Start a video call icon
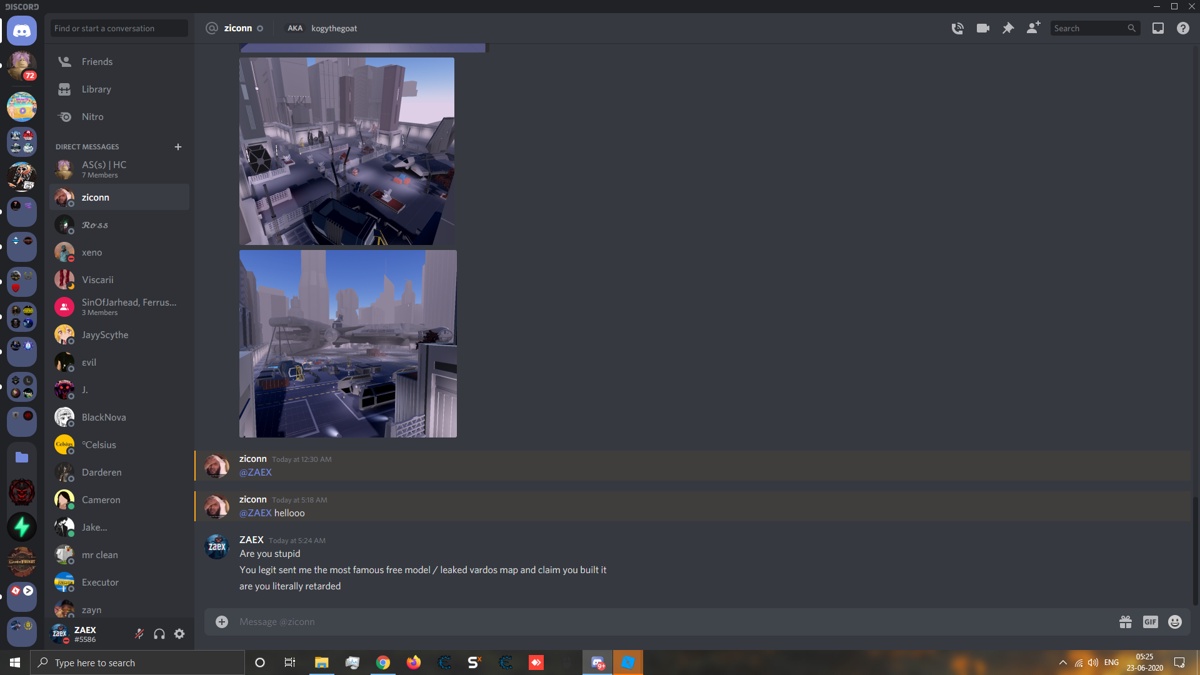Screen dimensions: 1200x675 point(983,28)
